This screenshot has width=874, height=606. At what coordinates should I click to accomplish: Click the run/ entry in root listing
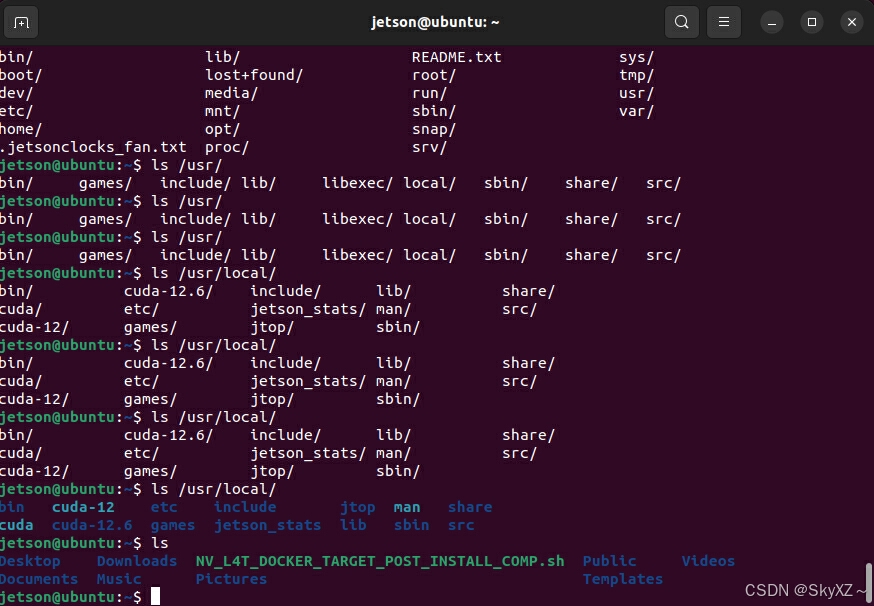pyautogui.click(x=429, y=93)
